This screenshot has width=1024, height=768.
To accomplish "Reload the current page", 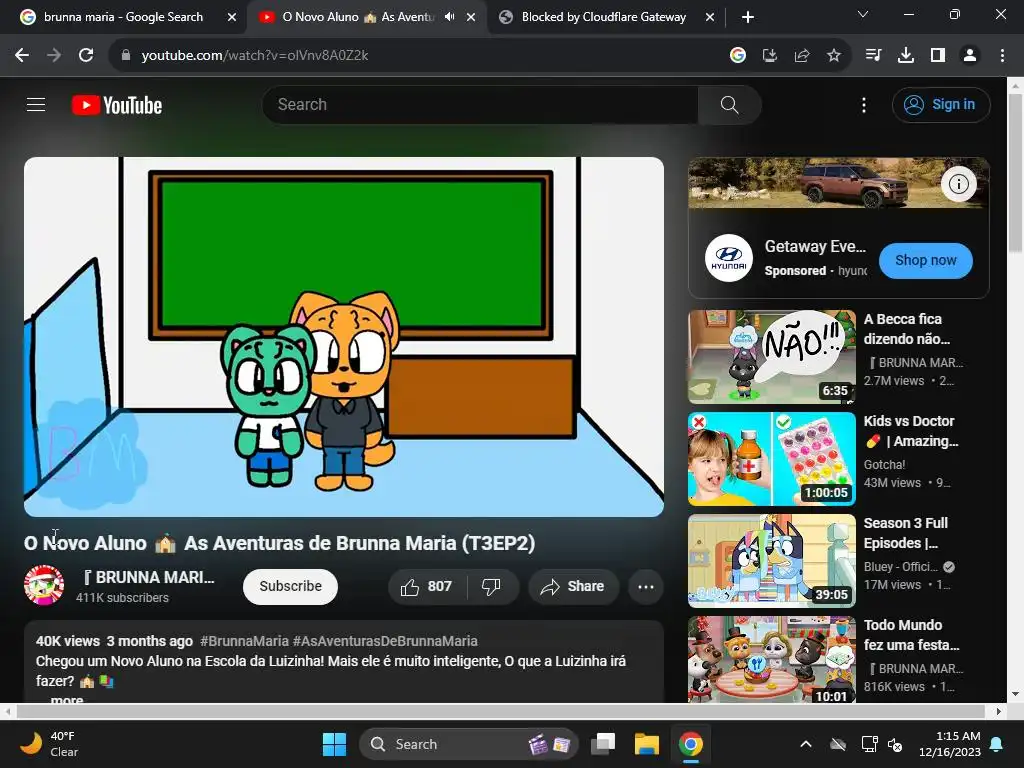I will click(x=86, y=56).
